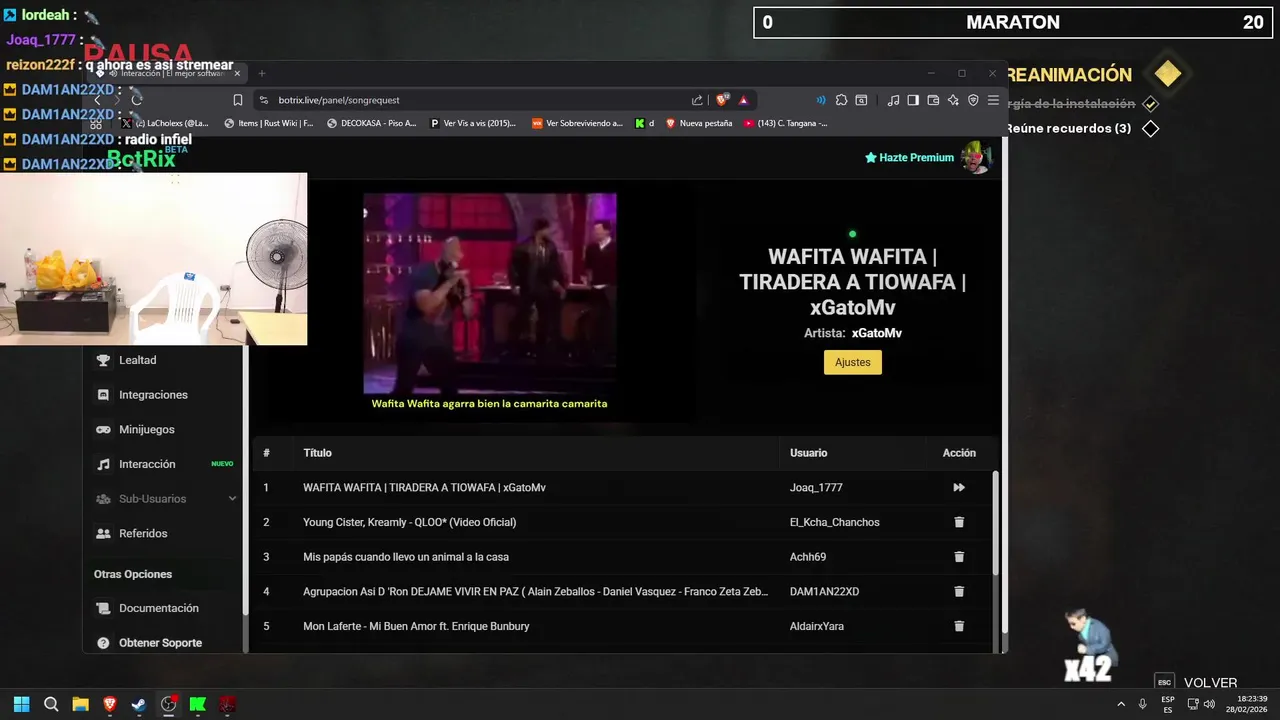Image resolution: width=1280 pixels, height=720 pixels.
Task: Open the Lealtad trophy sidebar item
Action: 103,360
